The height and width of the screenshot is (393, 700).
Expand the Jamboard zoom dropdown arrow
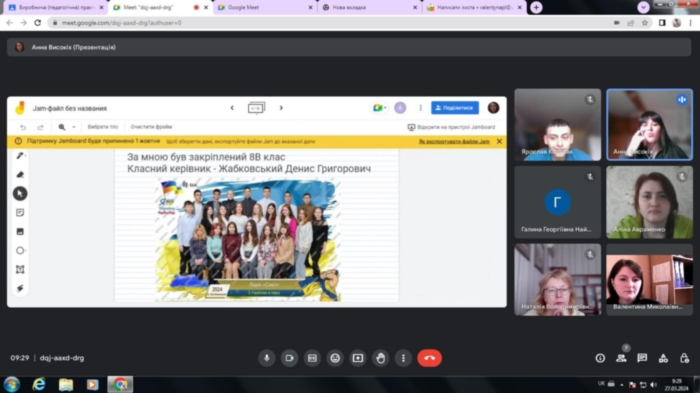click(74, 127)
